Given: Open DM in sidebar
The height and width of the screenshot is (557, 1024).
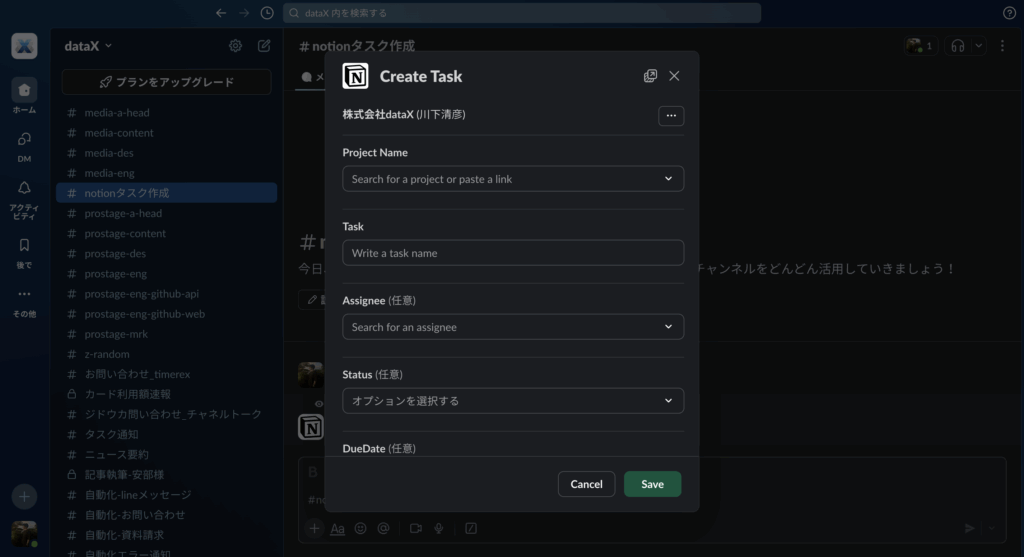Looking at the screenshot, I should (24, 146).
